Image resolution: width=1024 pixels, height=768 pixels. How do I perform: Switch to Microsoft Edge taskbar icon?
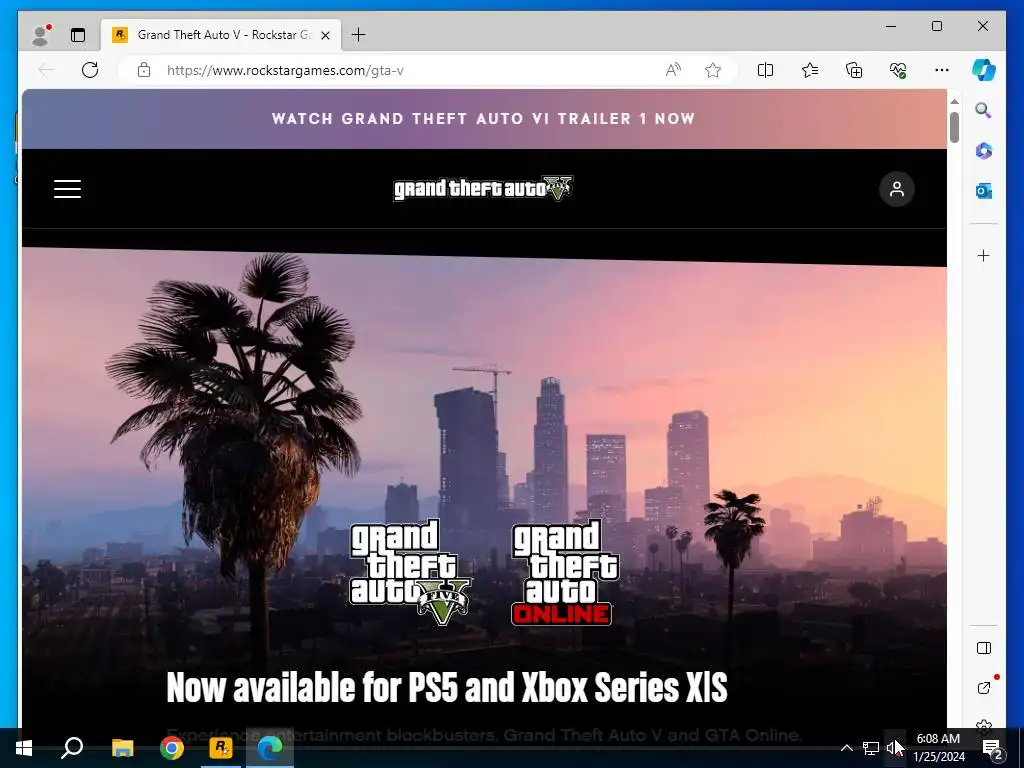tap(270, 748)
